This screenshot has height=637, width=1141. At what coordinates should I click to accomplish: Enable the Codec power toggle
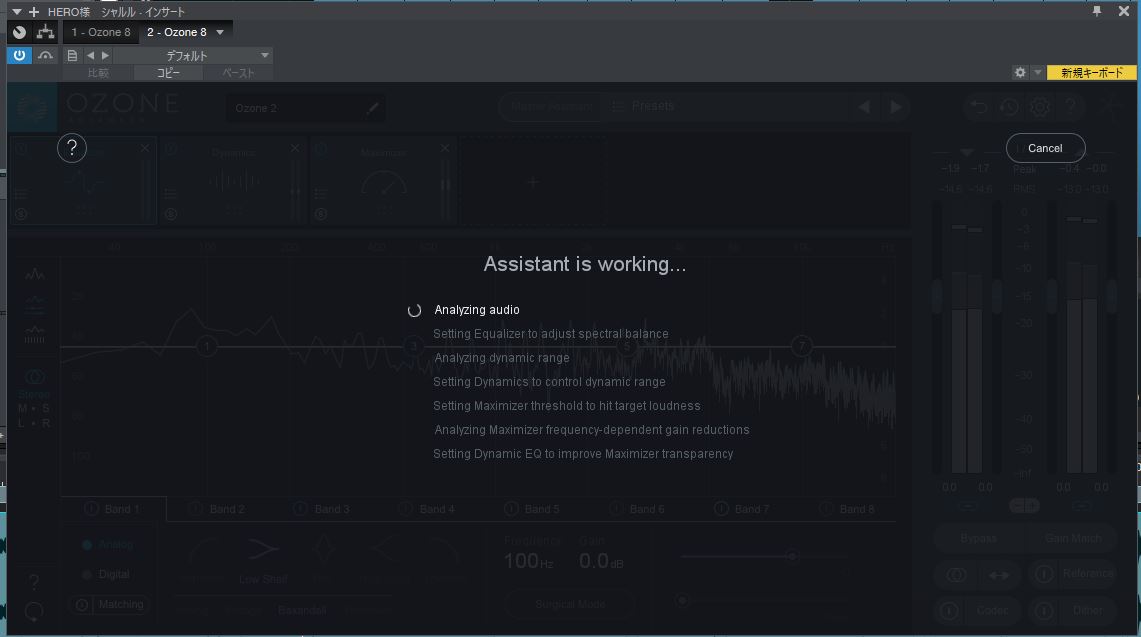pos(949,610)
